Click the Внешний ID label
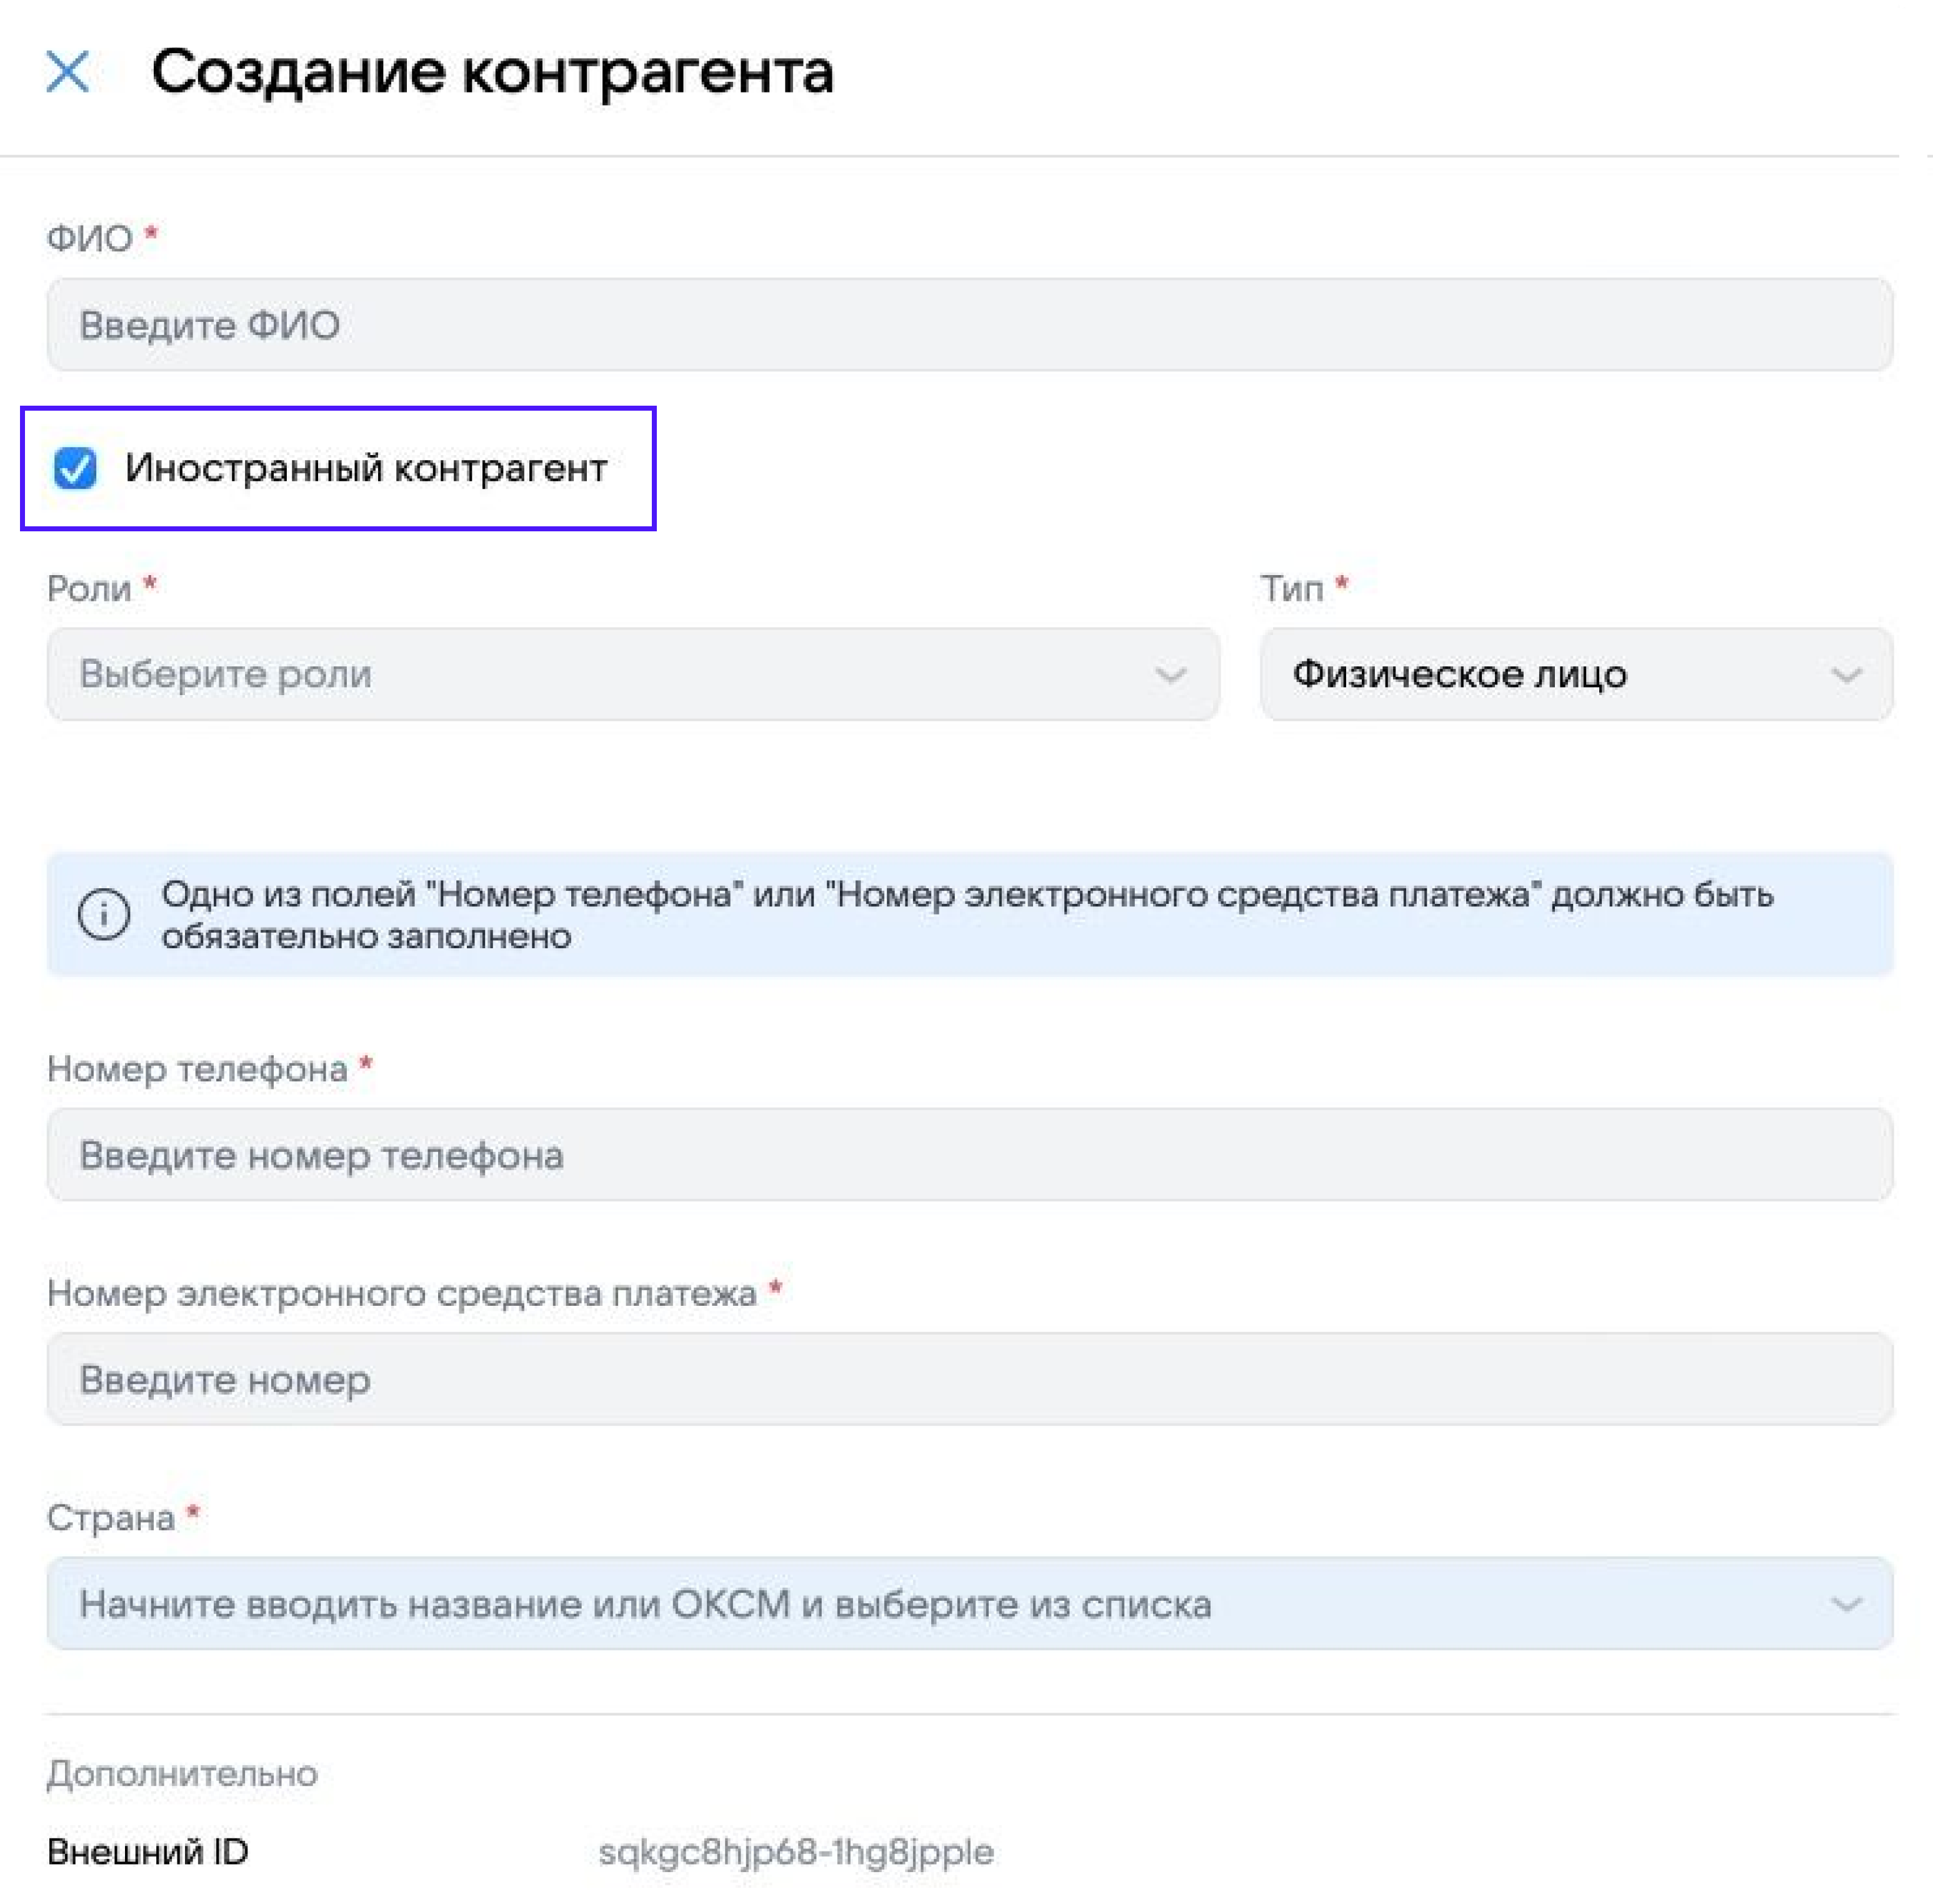Screen dimensions: 1933x1904 (148, 1852)
